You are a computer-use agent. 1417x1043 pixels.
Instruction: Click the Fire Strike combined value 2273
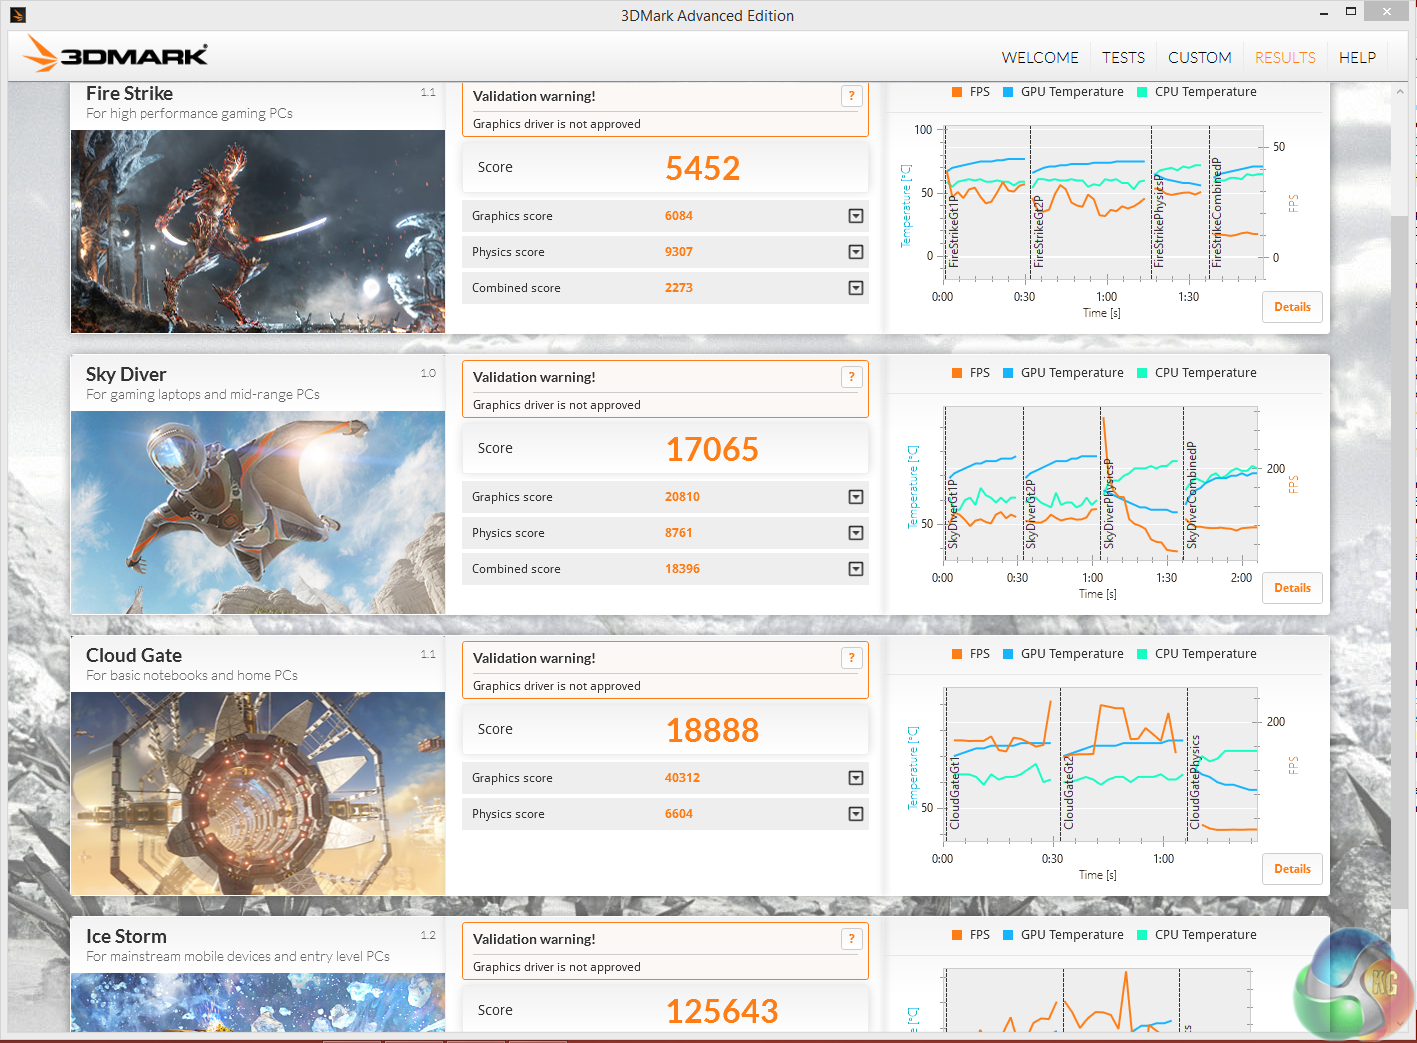tap(679, 288)
